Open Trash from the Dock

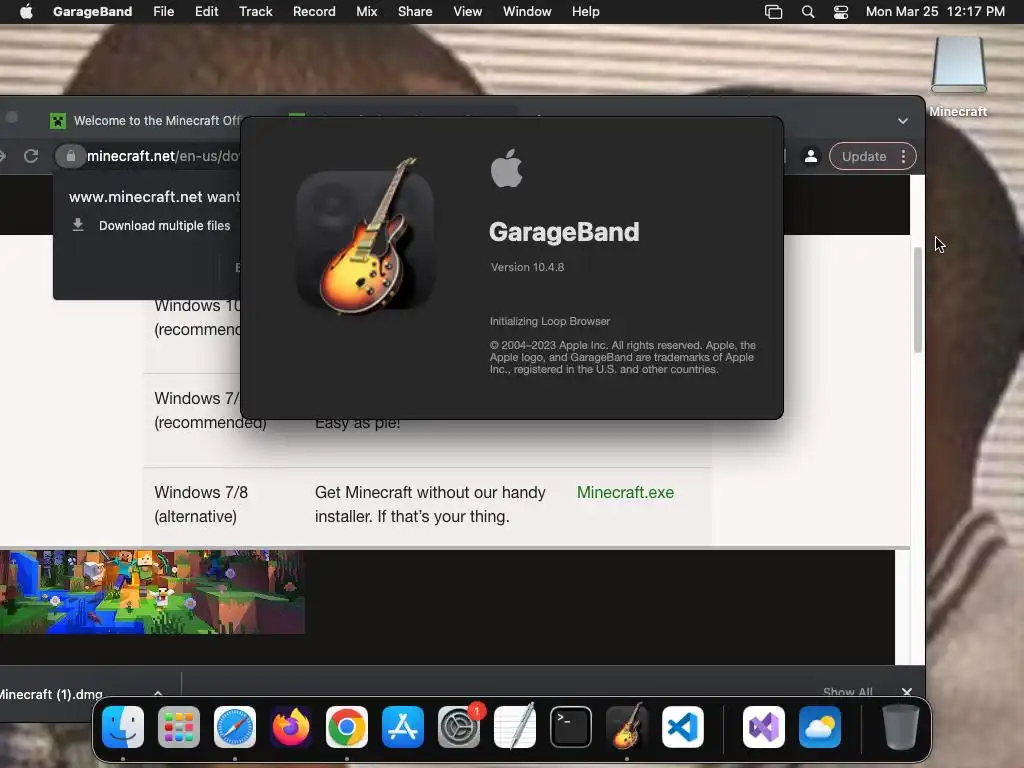coord(901,727)
